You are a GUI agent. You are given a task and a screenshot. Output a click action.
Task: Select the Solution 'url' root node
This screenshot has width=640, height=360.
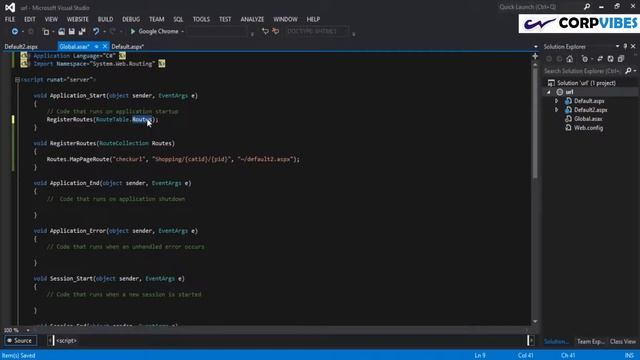(586, 83)
